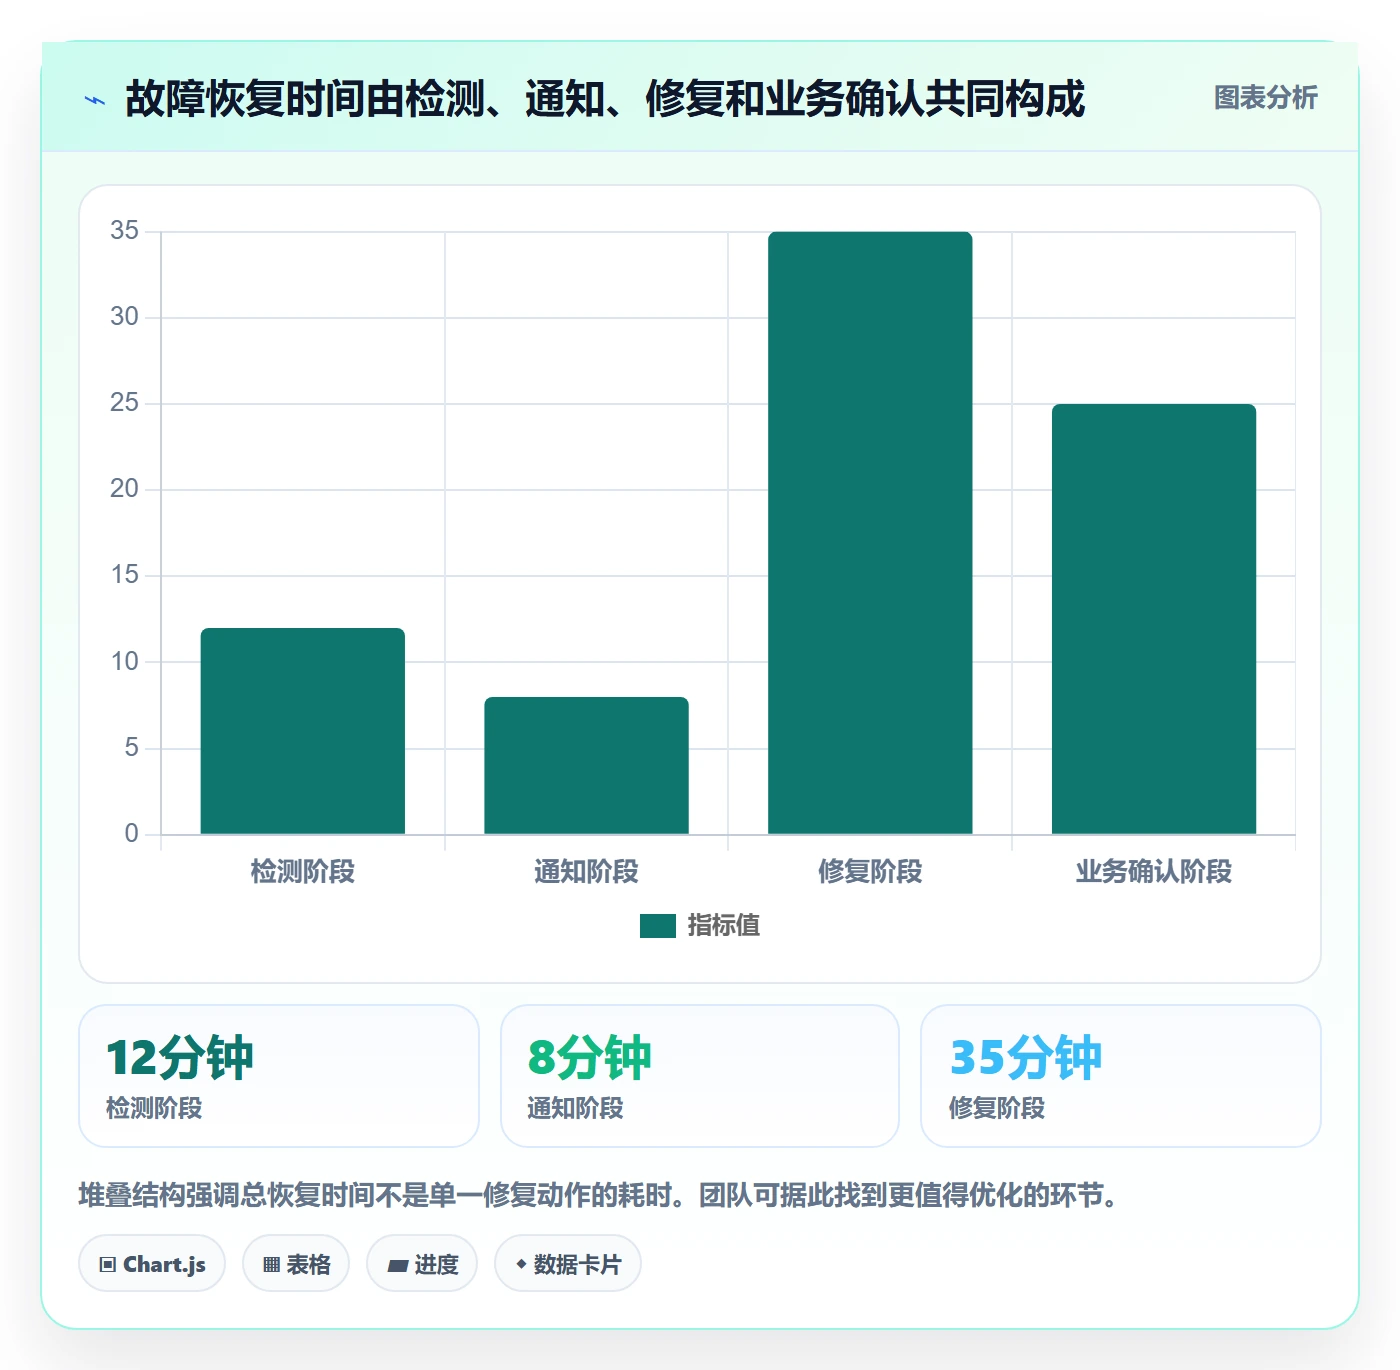Select the 检测阶段 bar in the chart
The height and width of the screenshot is (1370, 1400).
pos(303,731)
